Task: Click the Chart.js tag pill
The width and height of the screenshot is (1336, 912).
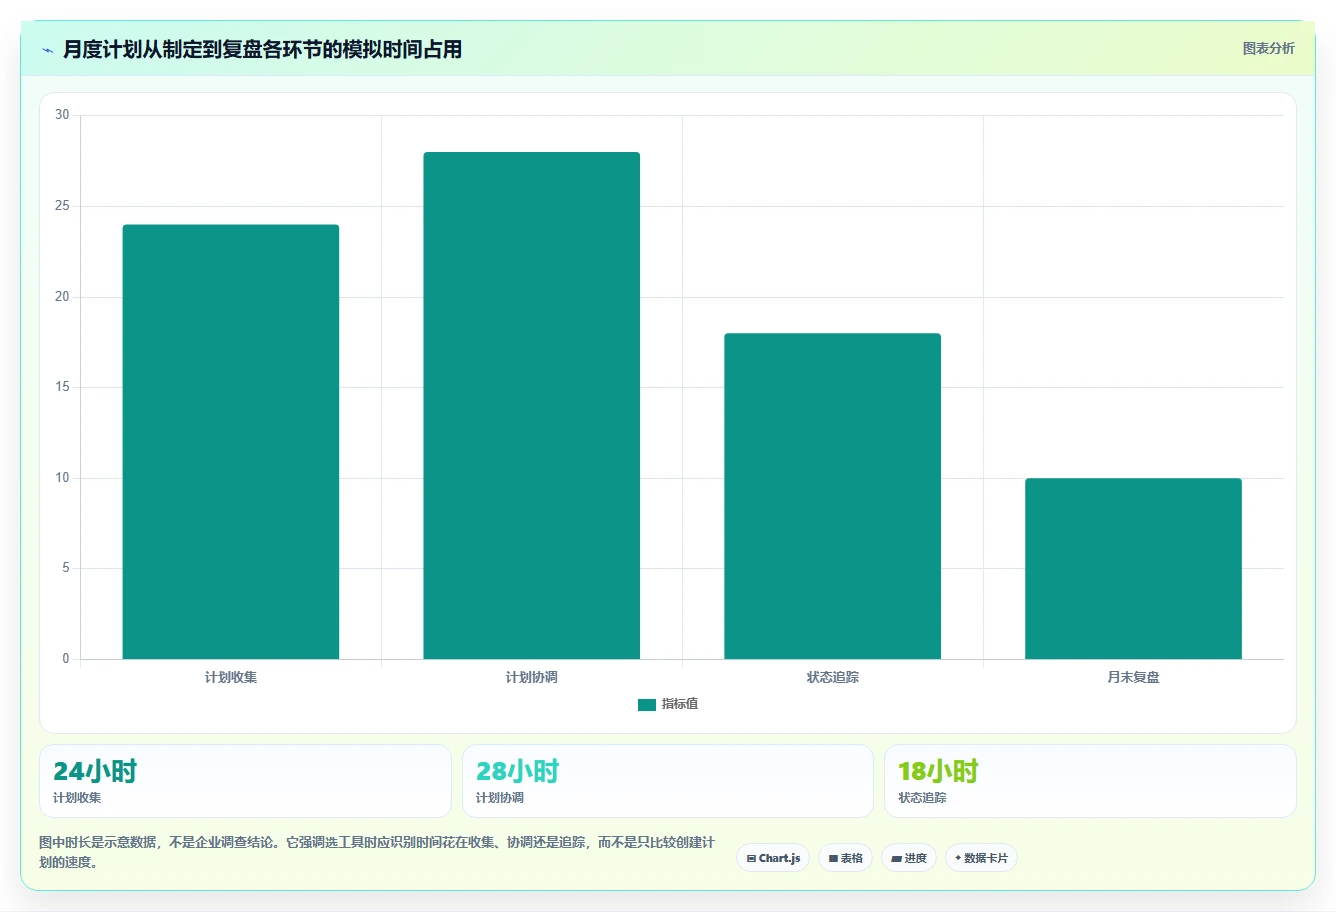Action: (773, 858)
